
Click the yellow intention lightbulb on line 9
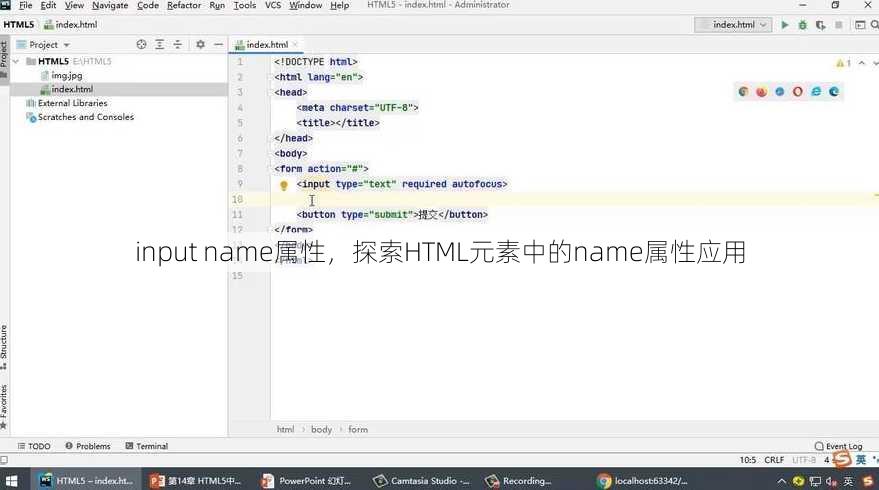click(284, 185)
